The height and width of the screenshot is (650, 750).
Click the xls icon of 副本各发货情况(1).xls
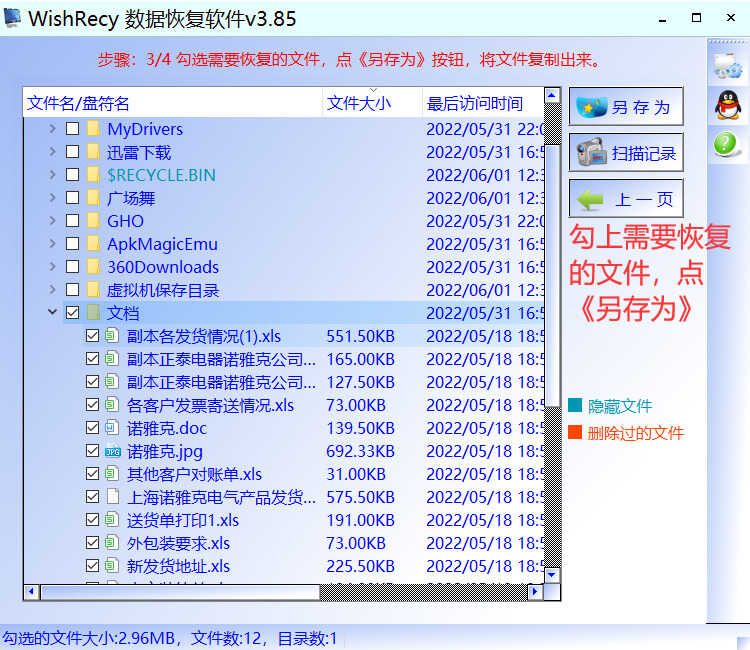click(x=112, y=335)
